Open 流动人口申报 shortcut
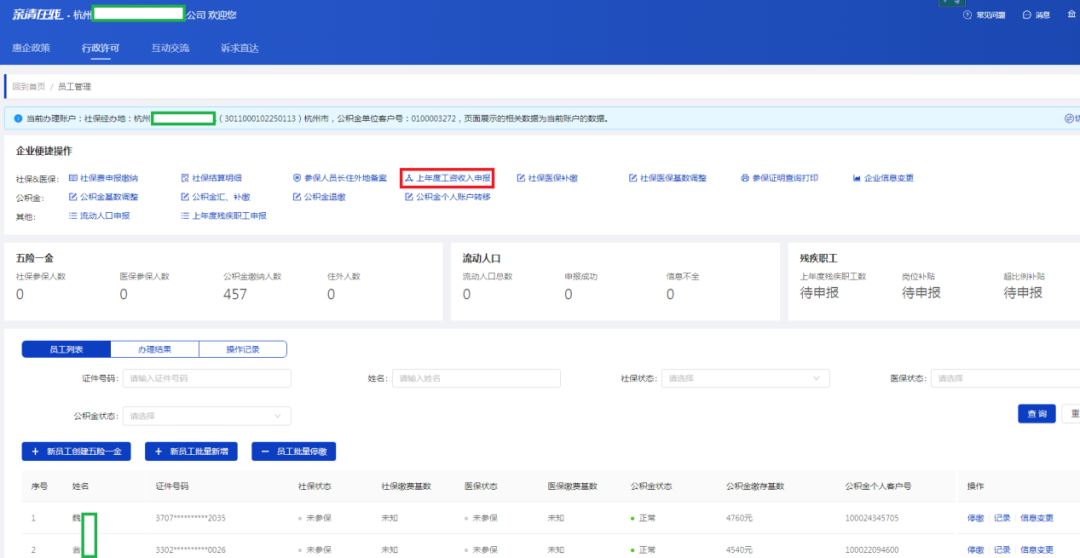 pos(104,216)
